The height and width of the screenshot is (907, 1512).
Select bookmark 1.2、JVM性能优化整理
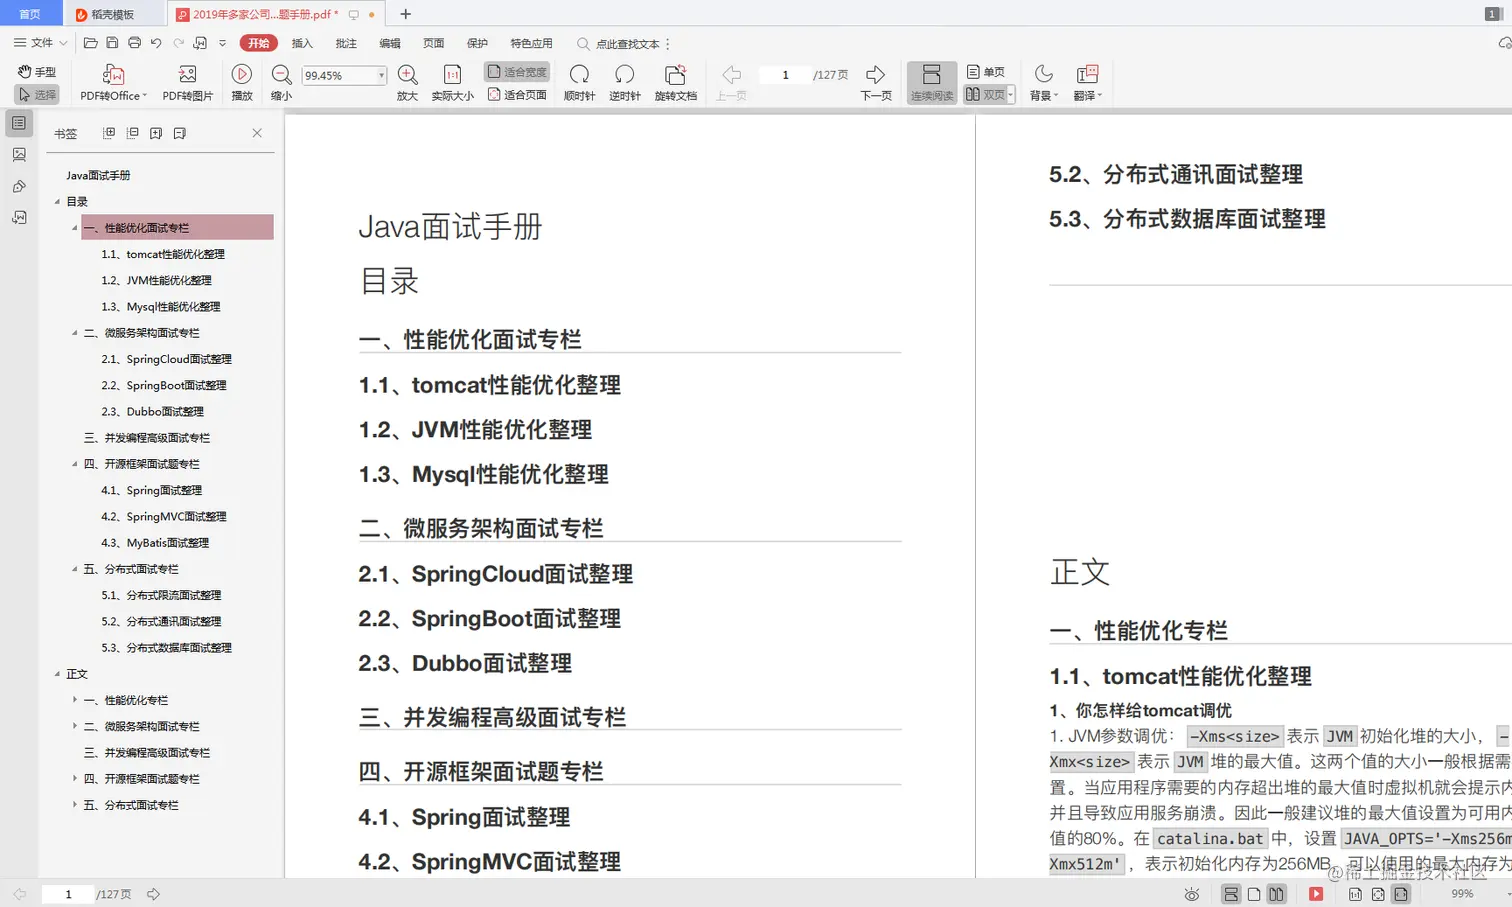pyautogui.click(x=156, y=280)
